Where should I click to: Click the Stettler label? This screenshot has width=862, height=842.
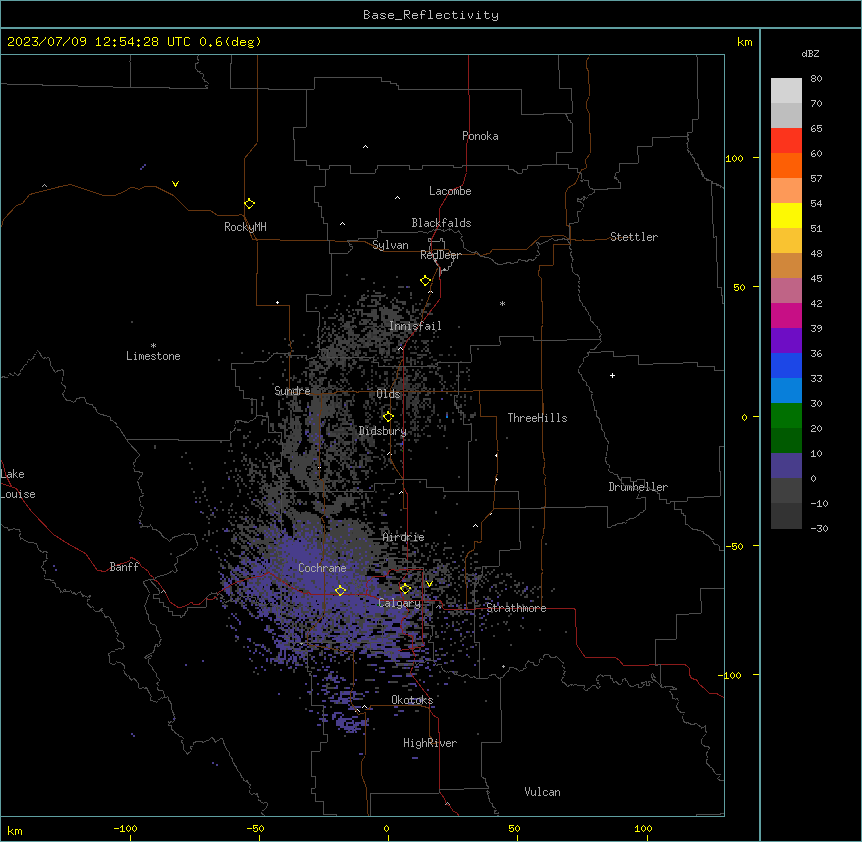pyautogui.click(x=634, y=237)
